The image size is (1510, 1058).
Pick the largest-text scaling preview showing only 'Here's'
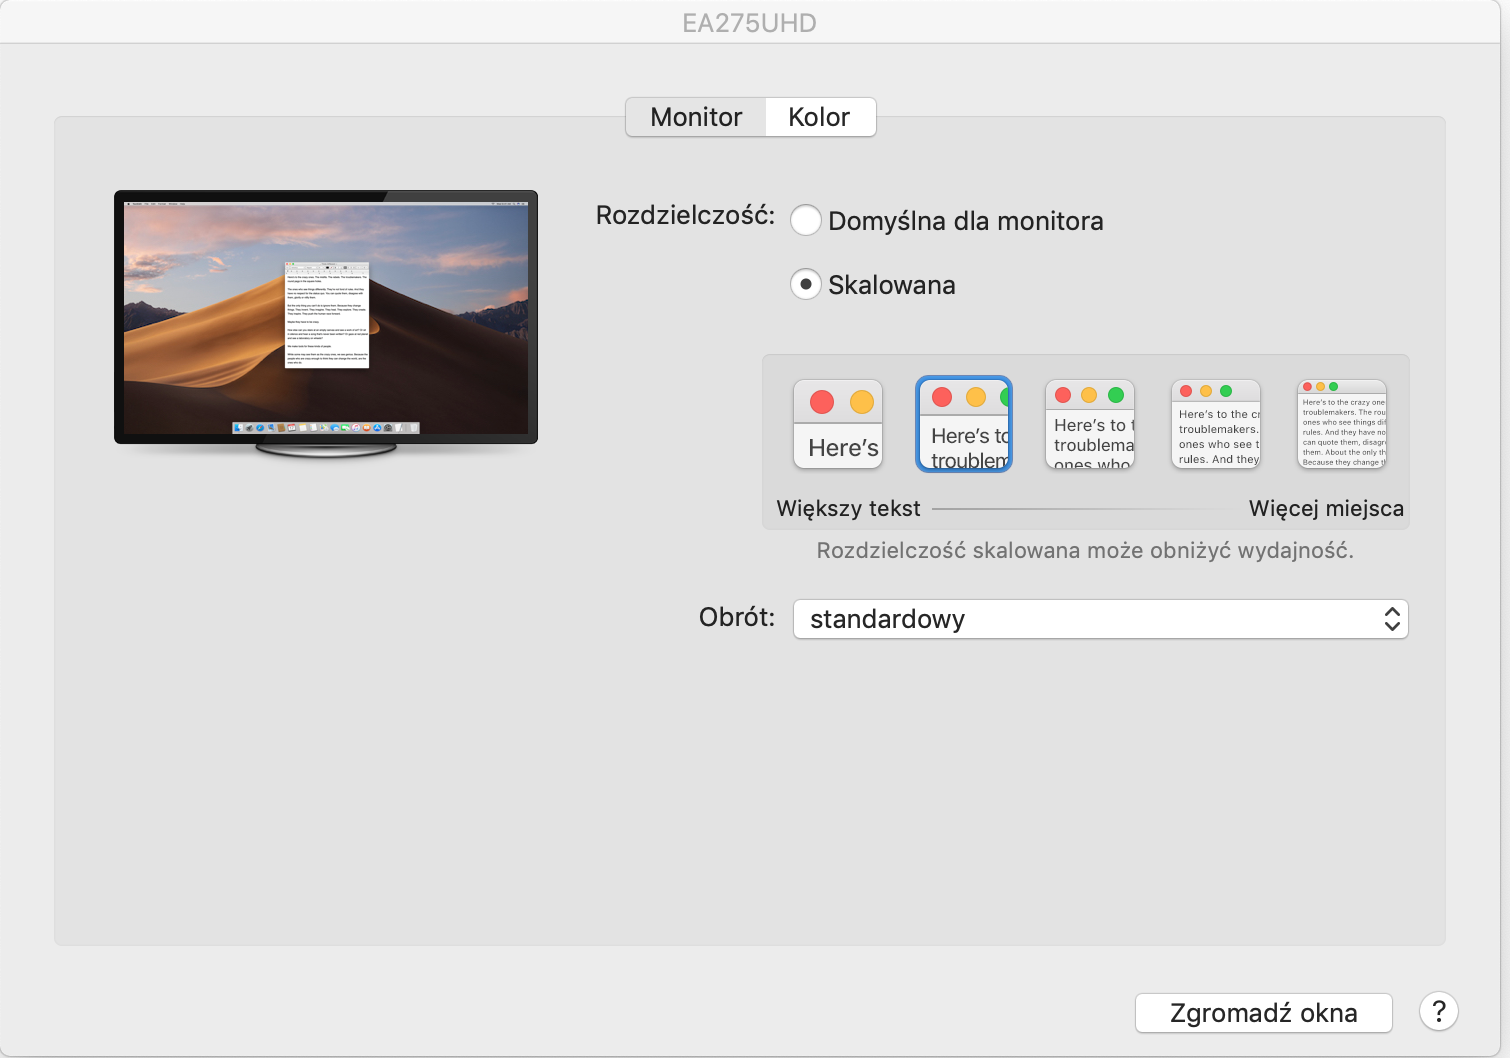pyautogui.click(x=838, y=424)
